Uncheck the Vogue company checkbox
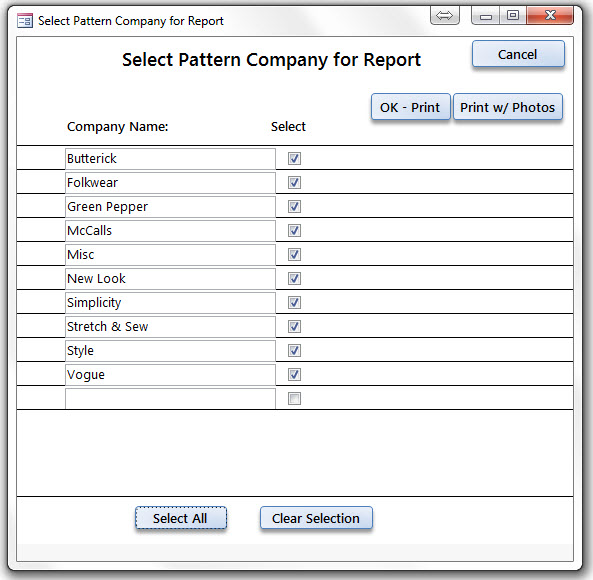The image size is (593, 580). 294,374
